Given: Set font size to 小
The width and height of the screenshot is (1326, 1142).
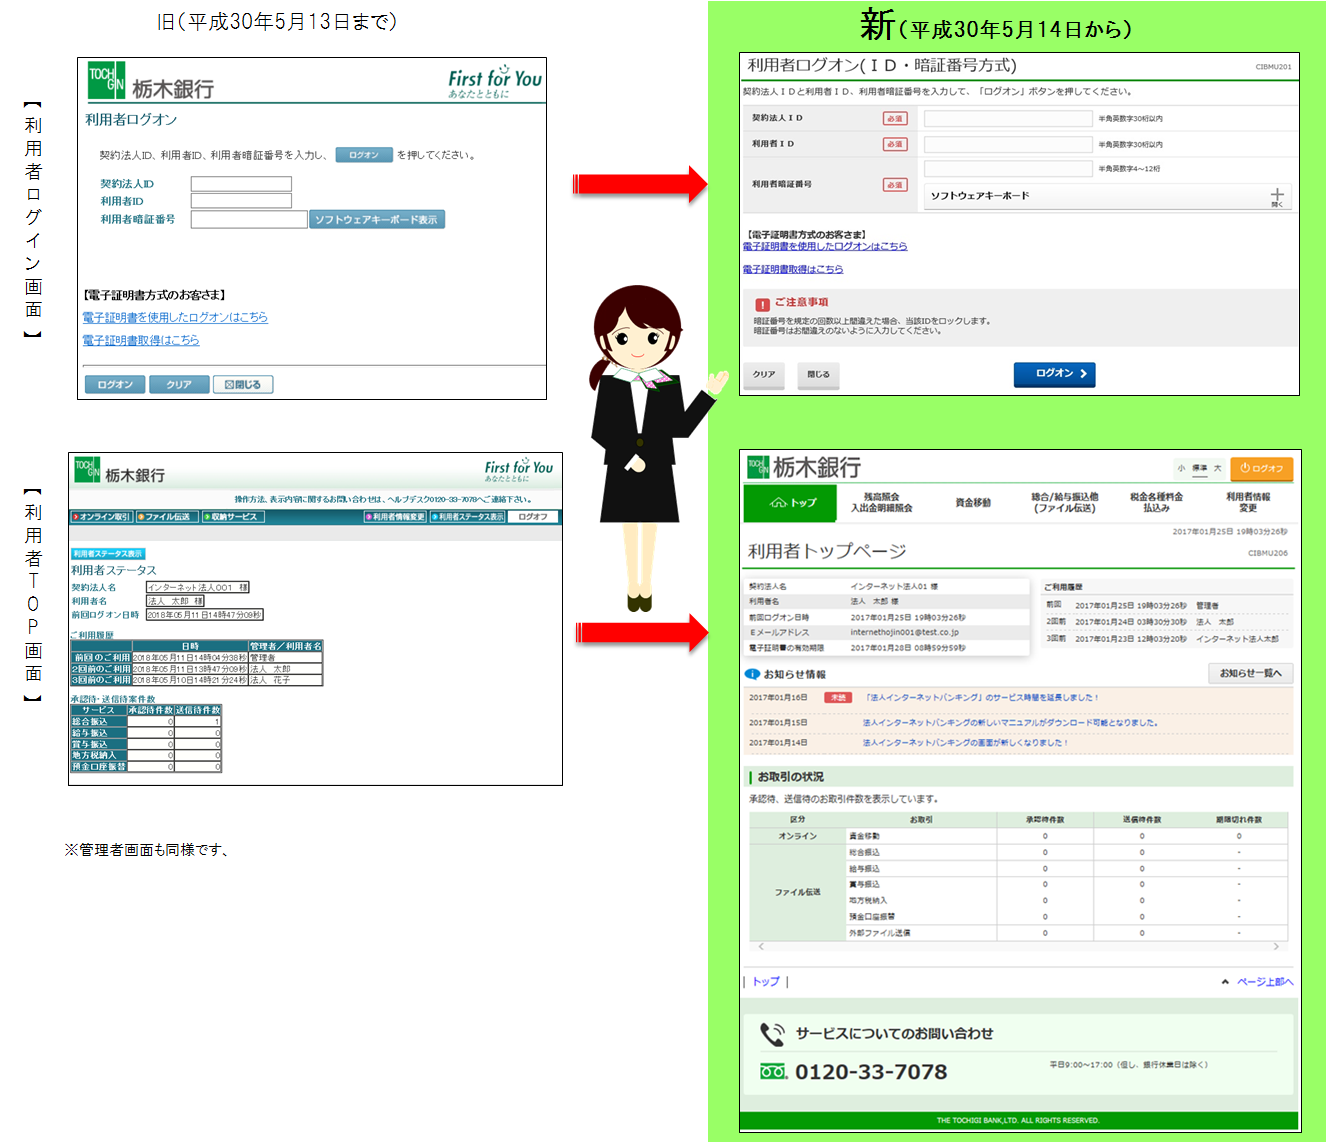Looking at the screenshot, I should point(1181,468).
